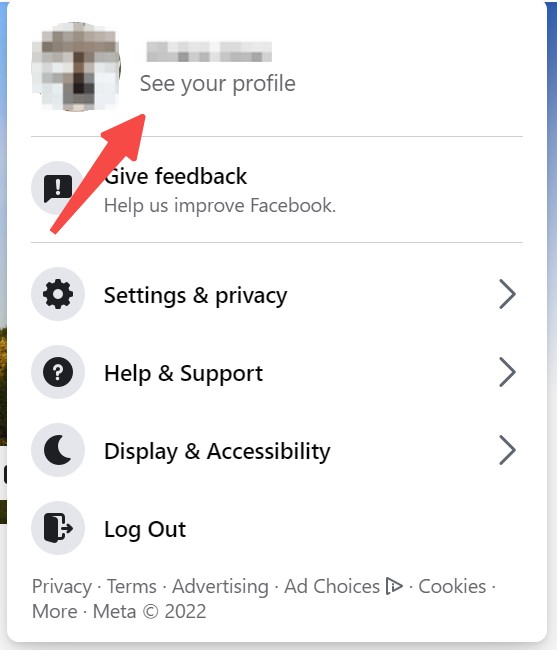
Task: Select the Log Out menu item
Action: point(277,528)
